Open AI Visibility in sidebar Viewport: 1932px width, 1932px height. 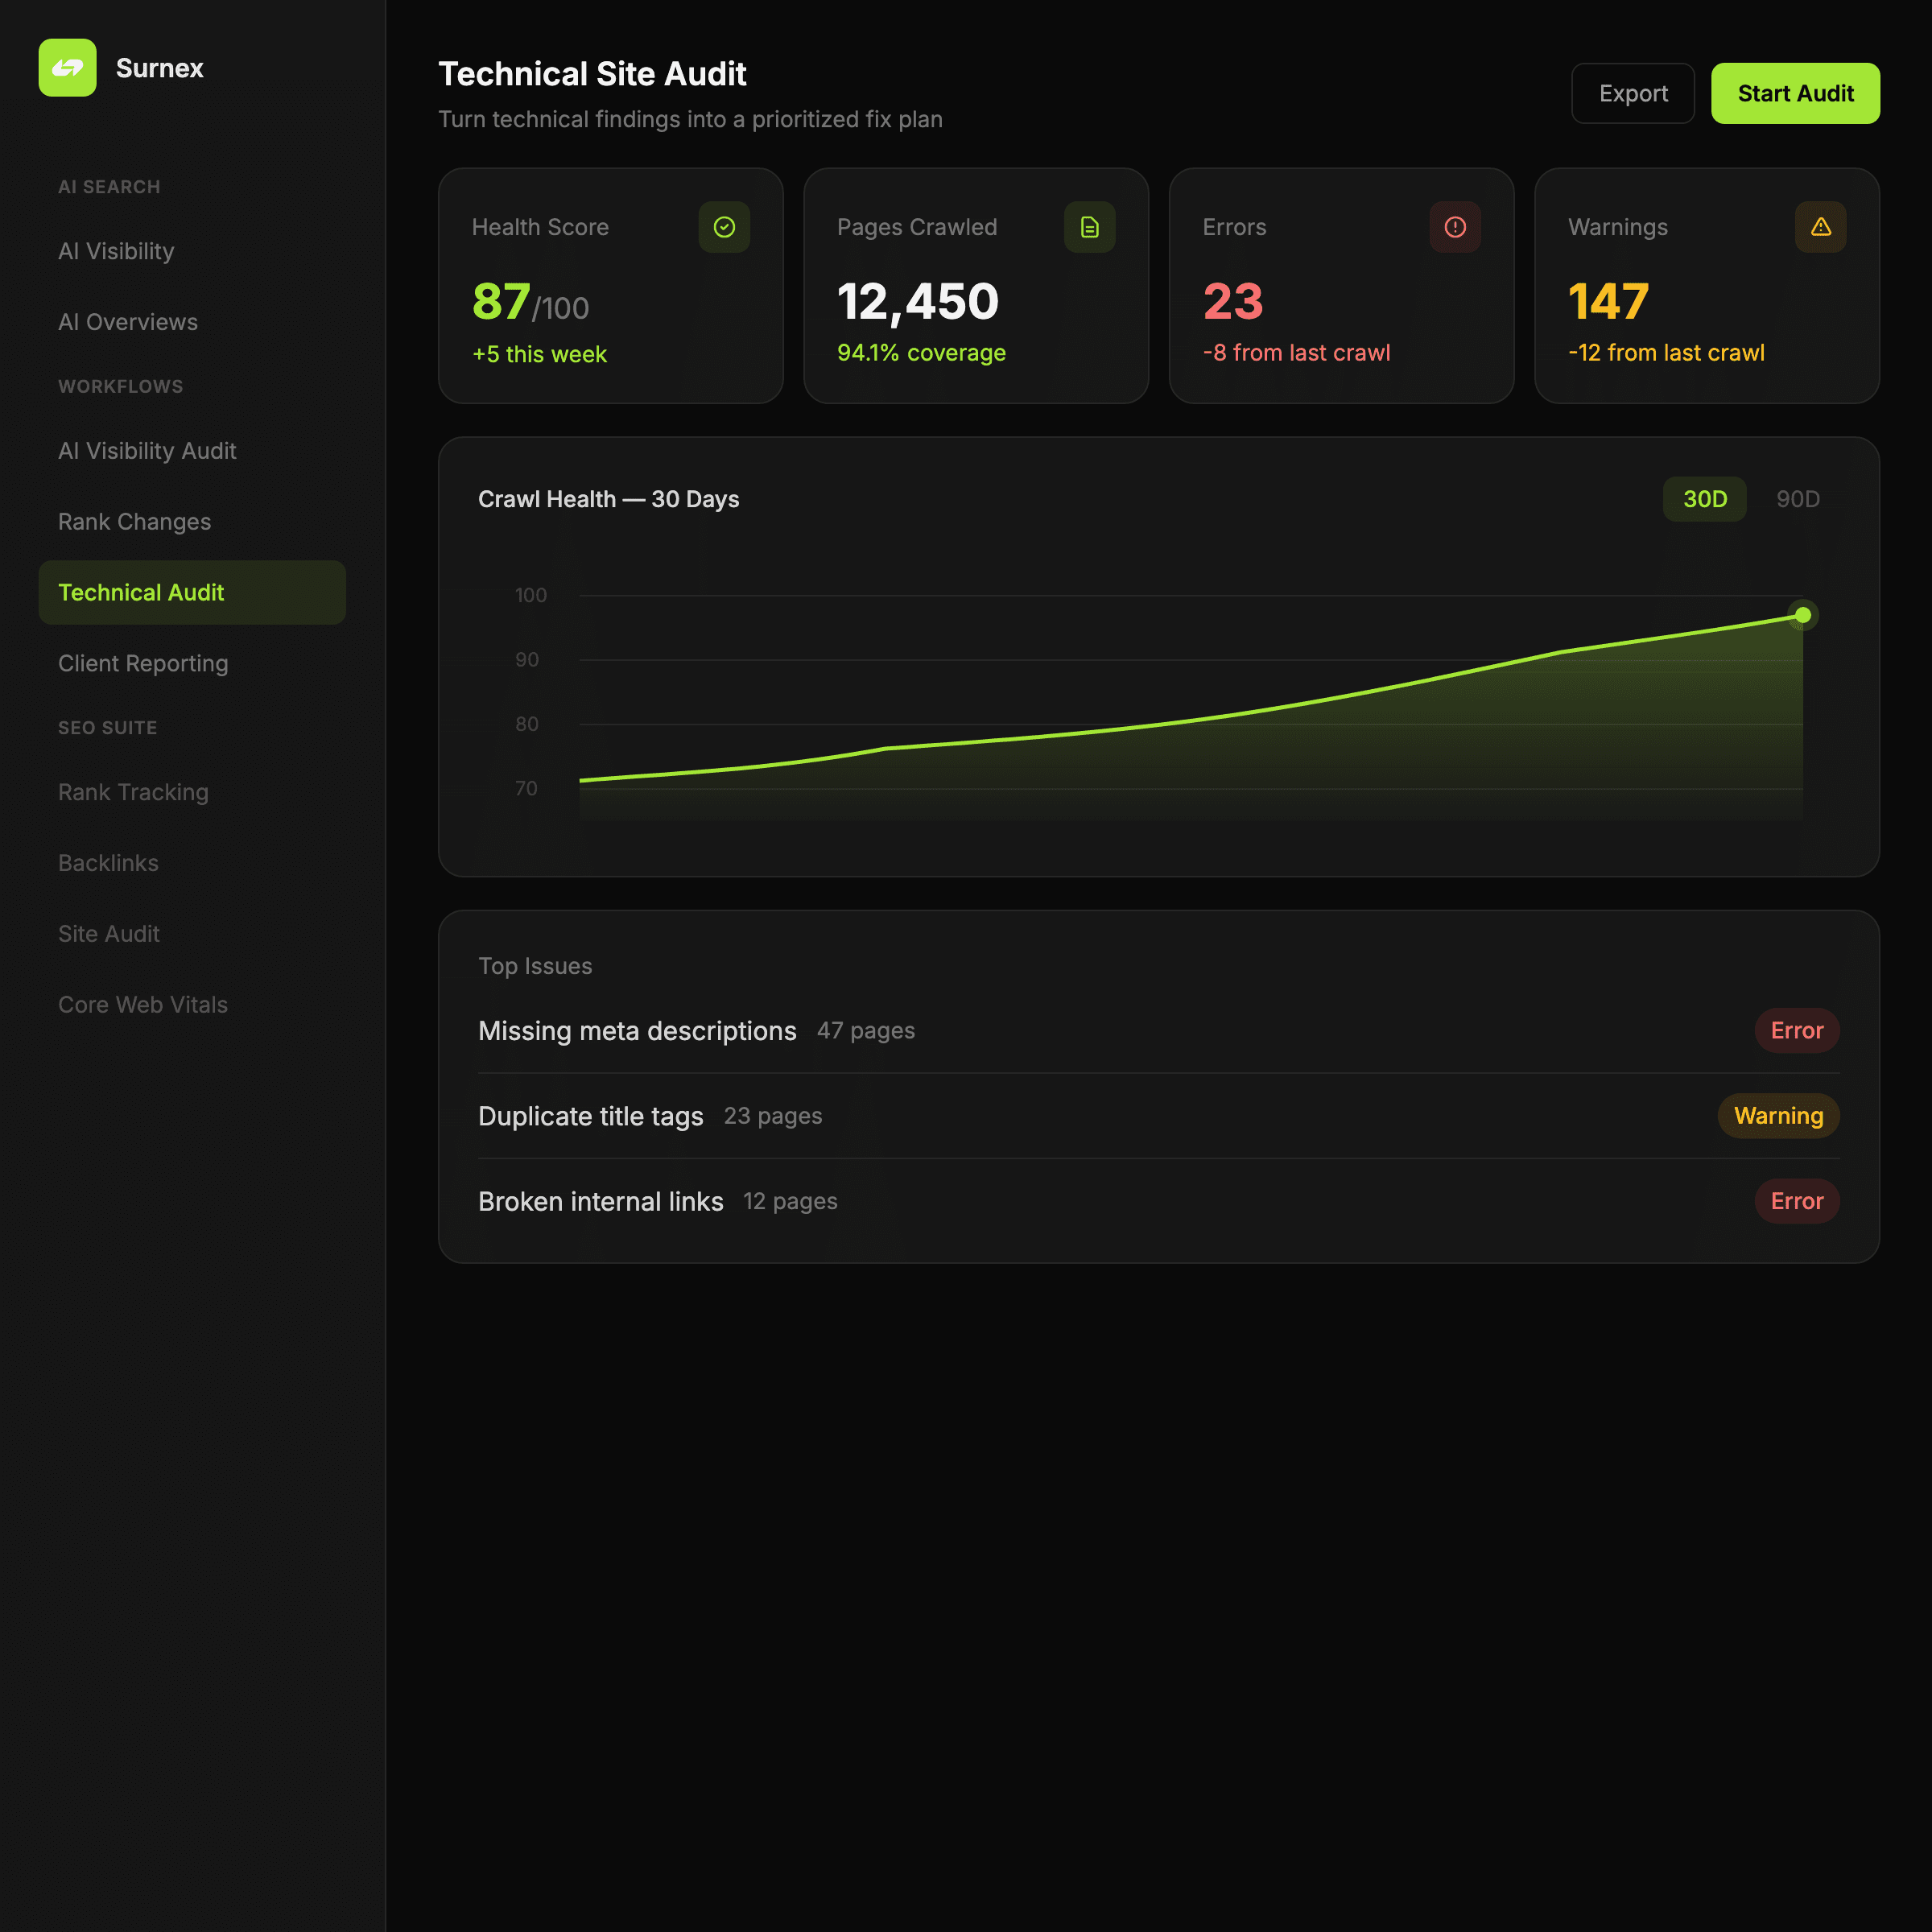[x=116, y=251]
